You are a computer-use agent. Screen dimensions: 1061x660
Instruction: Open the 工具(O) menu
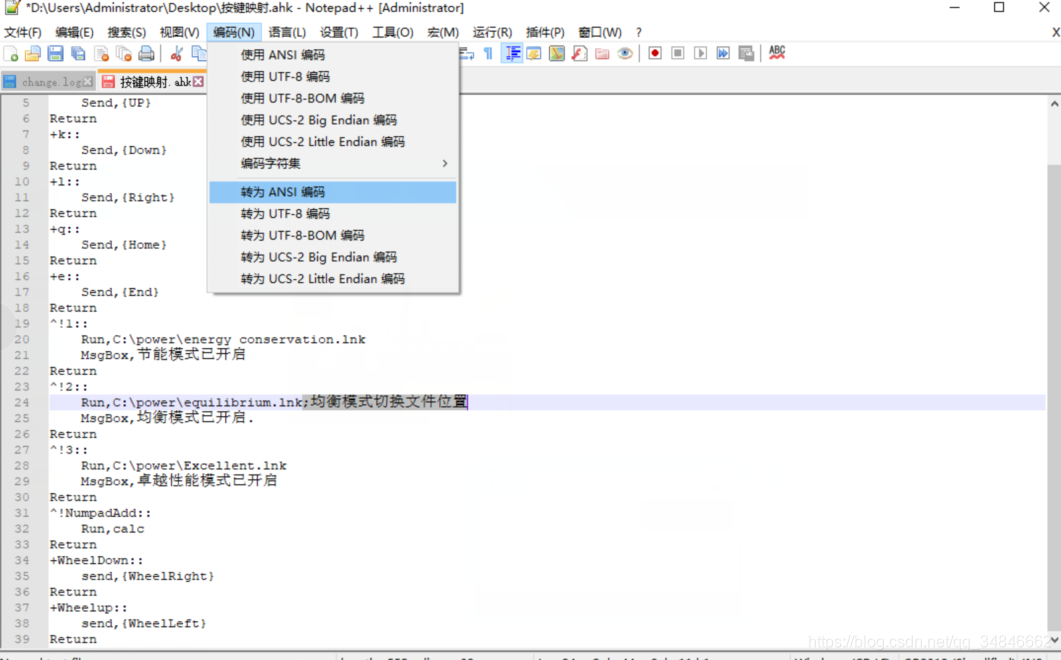point(392,32)
